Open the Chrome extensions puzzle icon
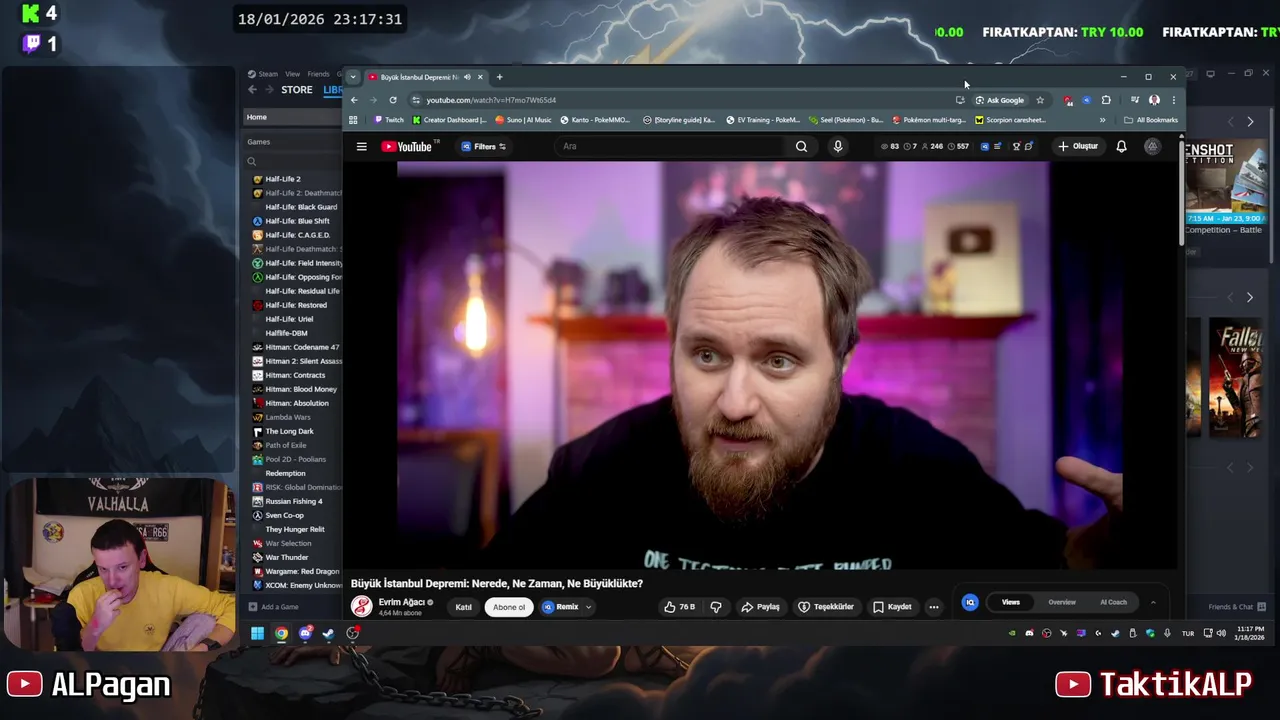Viewport: 1280px width, 720px height. click(x=1106, y=100)
